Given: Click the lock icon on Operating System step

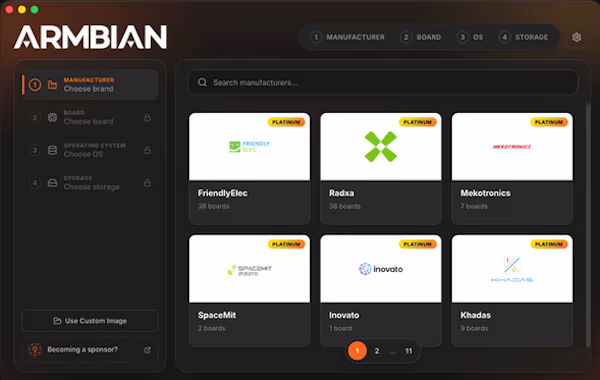Looking at the screenshot, I should click(147, 150).
